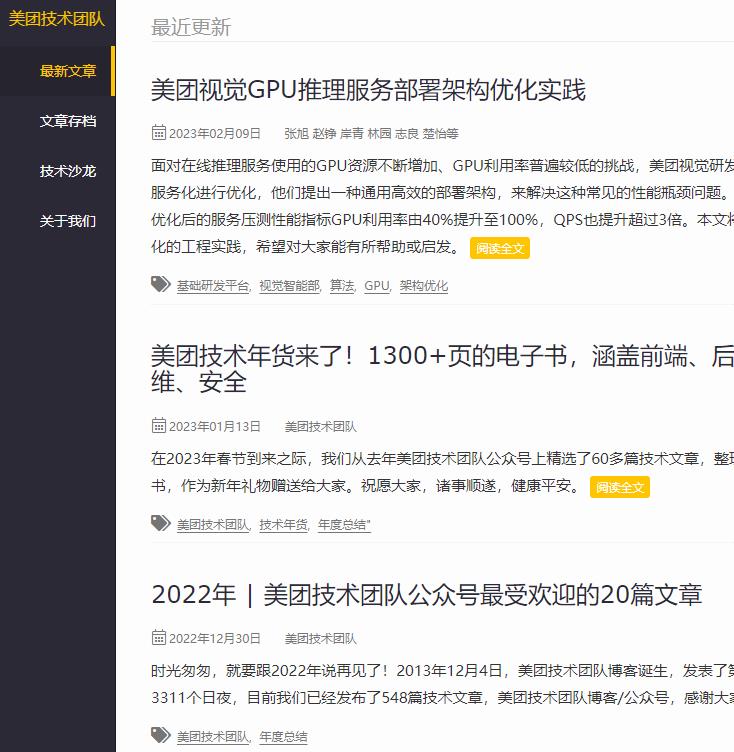Open article 美团技术年货来了
Image resolution: width=734 pixels, height=752 pixels.
[x=442, y=369]
